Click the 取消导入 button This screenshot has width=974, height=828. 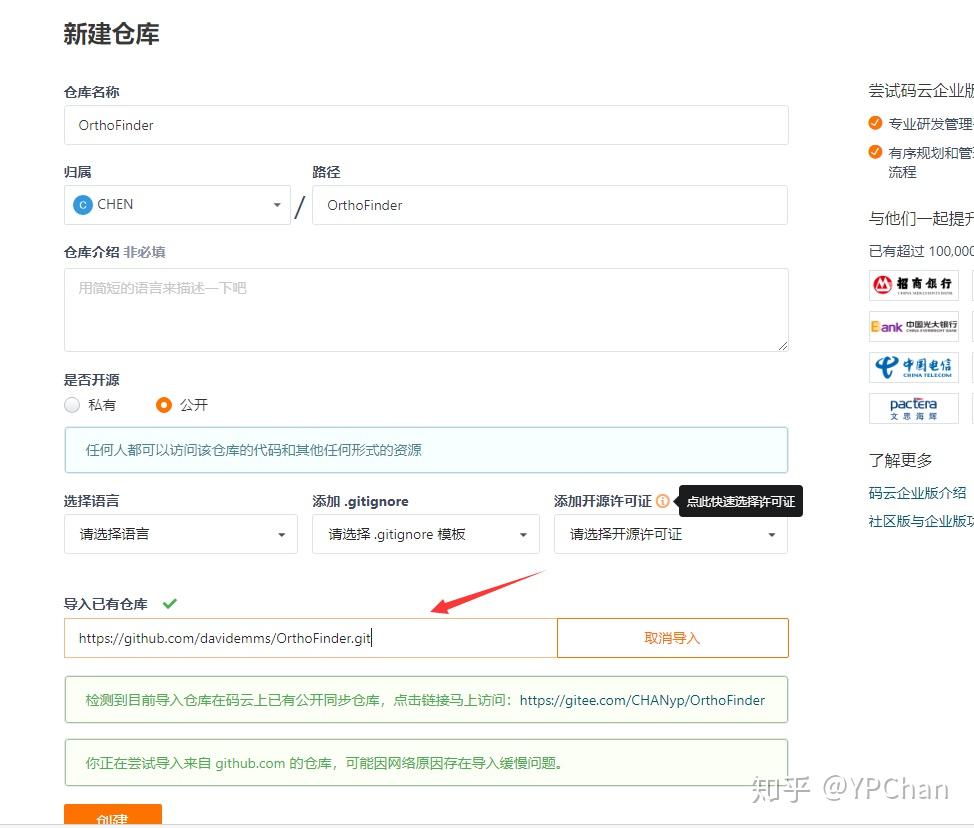tap(672, 638)
